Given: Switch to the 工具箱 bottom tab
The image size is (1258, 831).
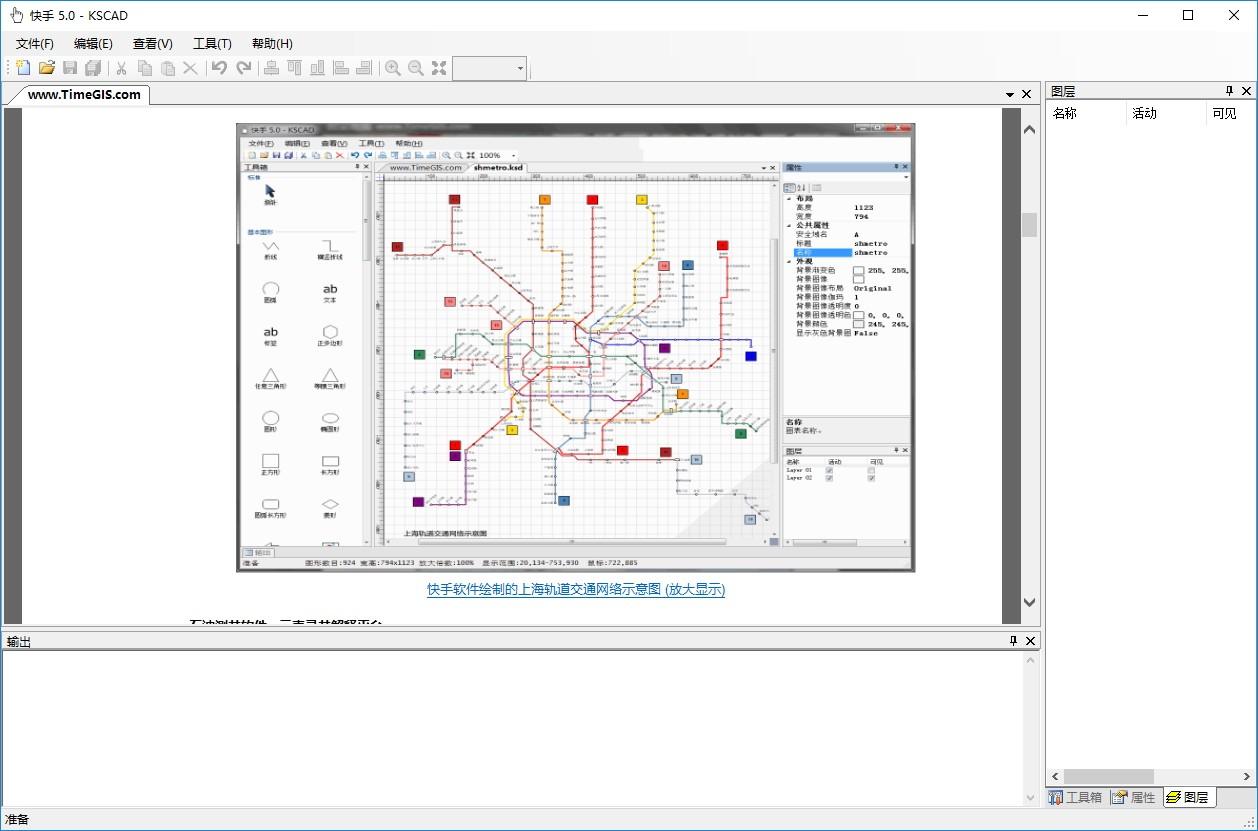Looking at the screenshot, I should click(x=1075, y=797).
